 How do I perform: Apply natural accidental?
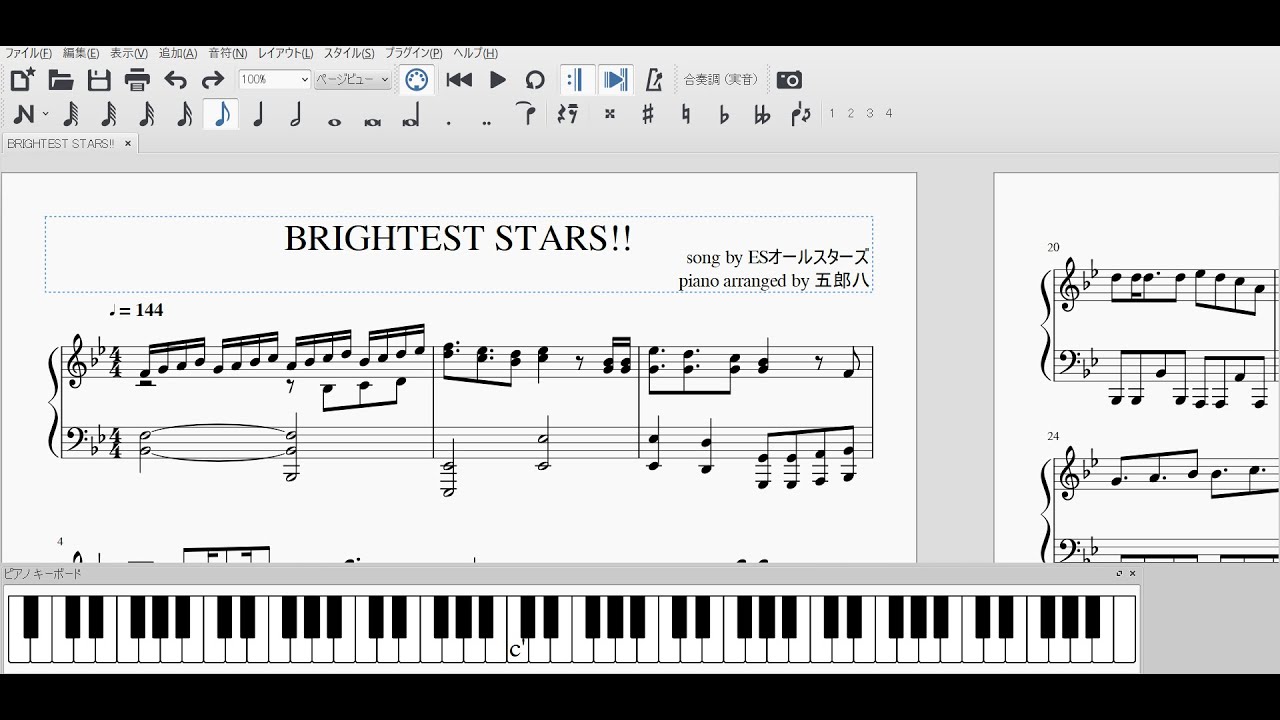click(686, 114)
